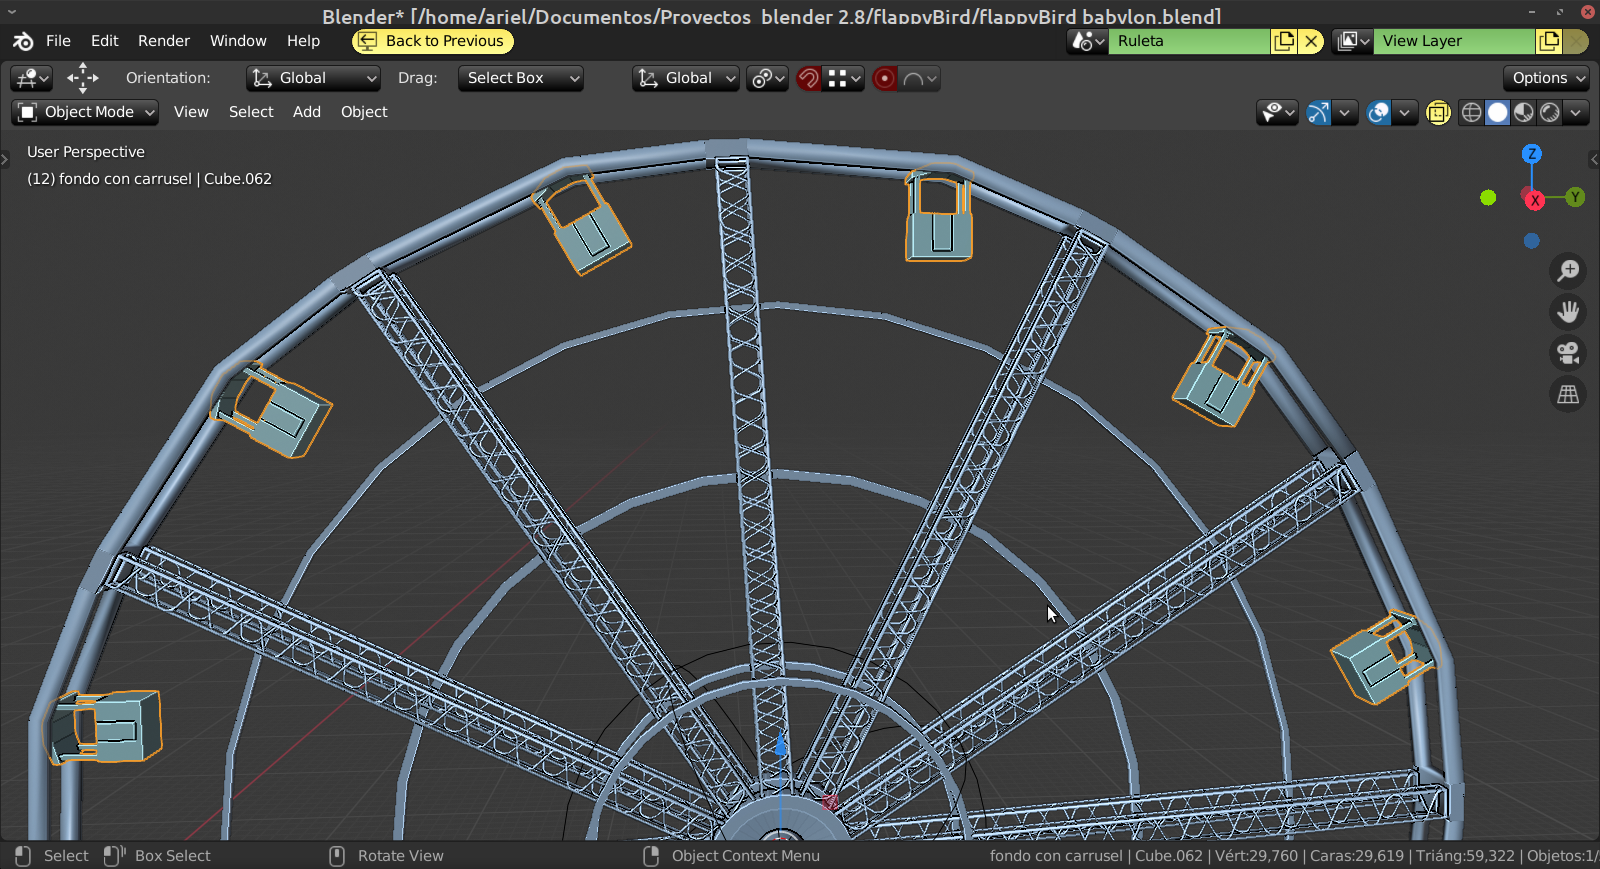Image resolution: width=1600 pixels, height=869 pixels.
Task: Switch to wireframe shading
Action: coord(1471,112)
